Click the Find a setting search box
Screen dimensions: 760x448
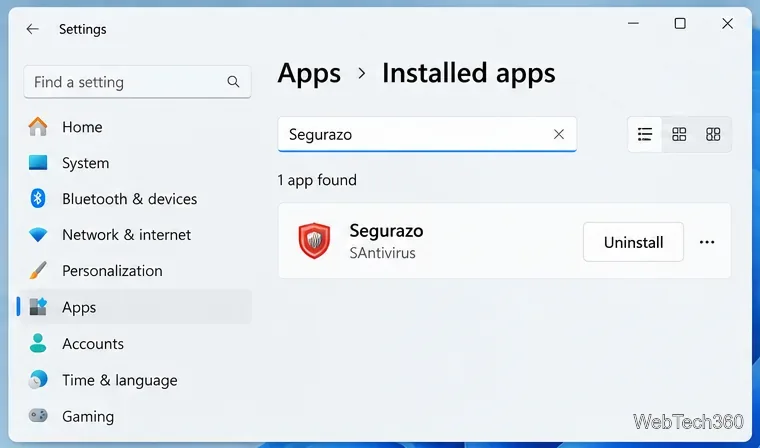point(137,82)
